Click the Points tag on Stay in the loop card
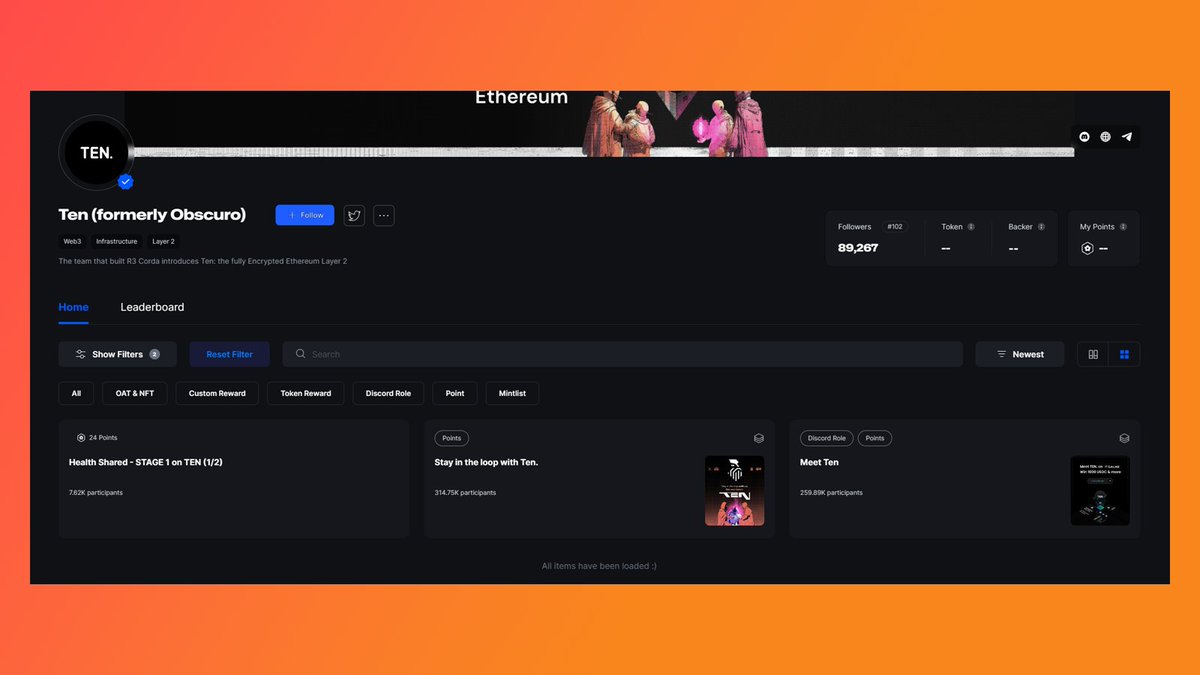 point(452,438)
